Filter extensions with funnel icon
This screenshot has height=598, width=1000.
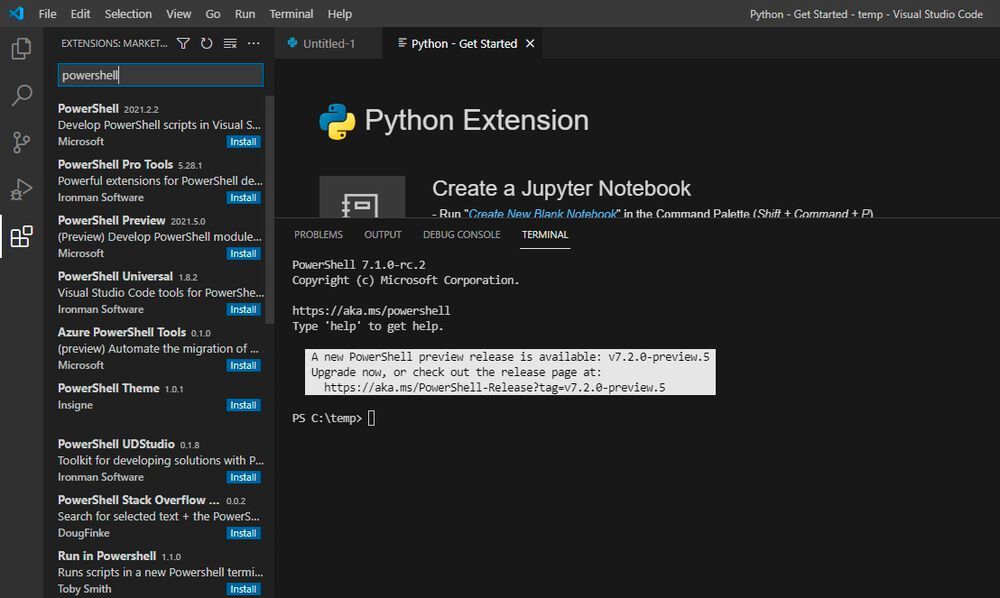(x=183, y=43)
